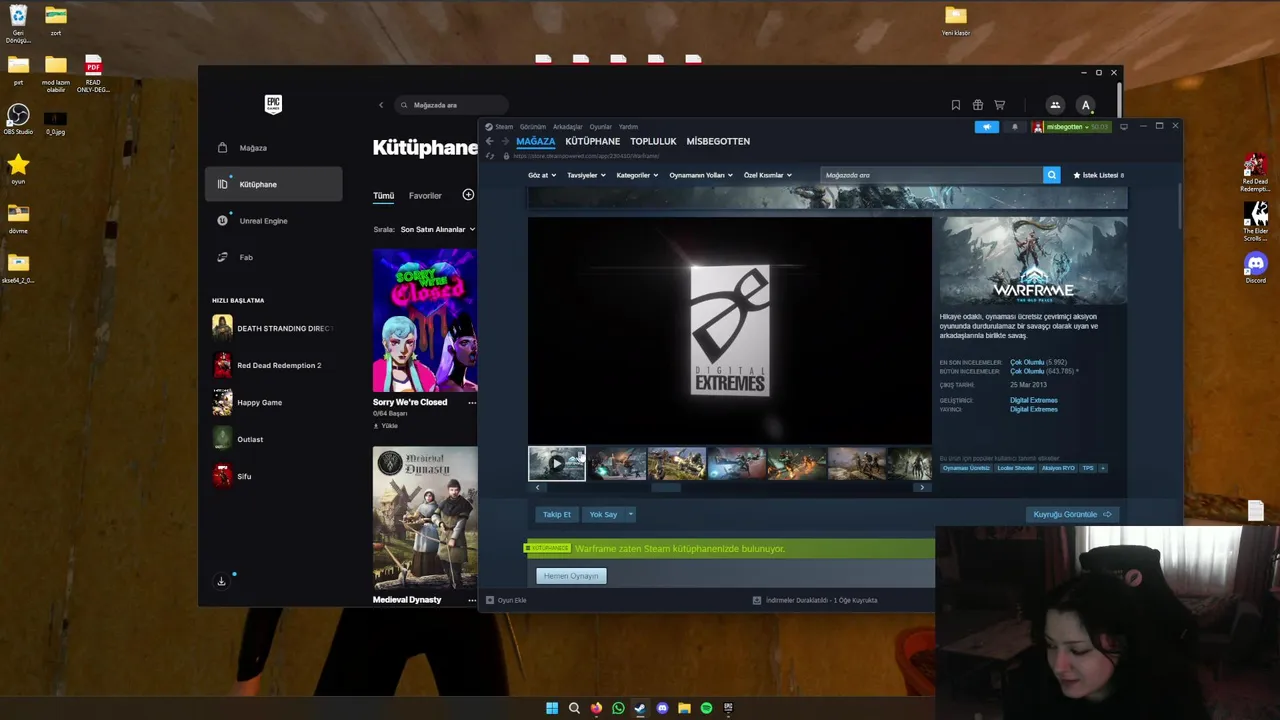The image size is (1280, 720).
Task: Open the KÜTÜPHANE tab in Steam
Action: [592, 141]
